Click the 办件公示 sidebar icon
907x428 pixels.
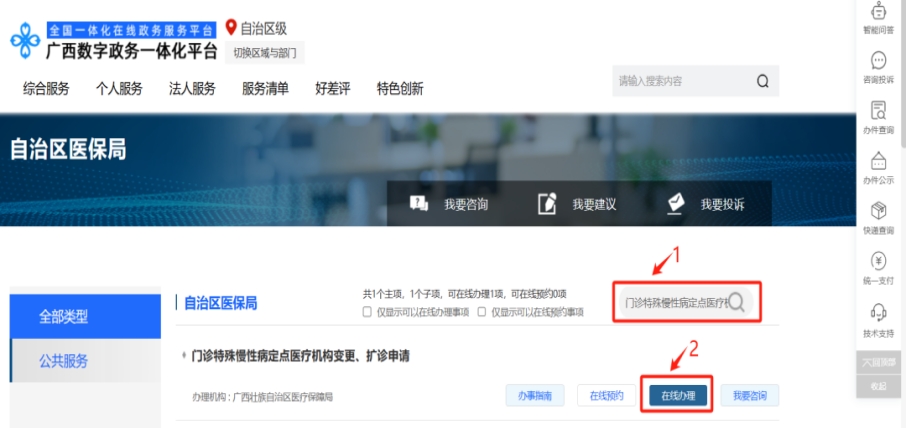point(879,161)
